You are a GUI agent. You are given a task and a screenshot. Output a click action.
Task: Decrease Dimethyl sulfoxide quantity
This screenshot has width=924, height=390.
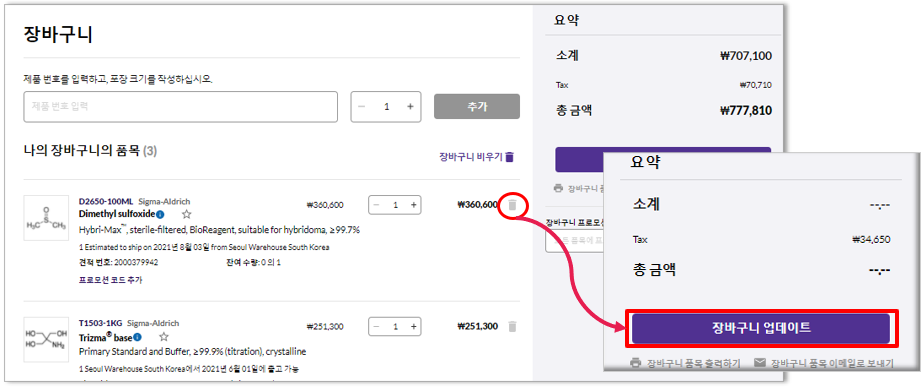377,205
